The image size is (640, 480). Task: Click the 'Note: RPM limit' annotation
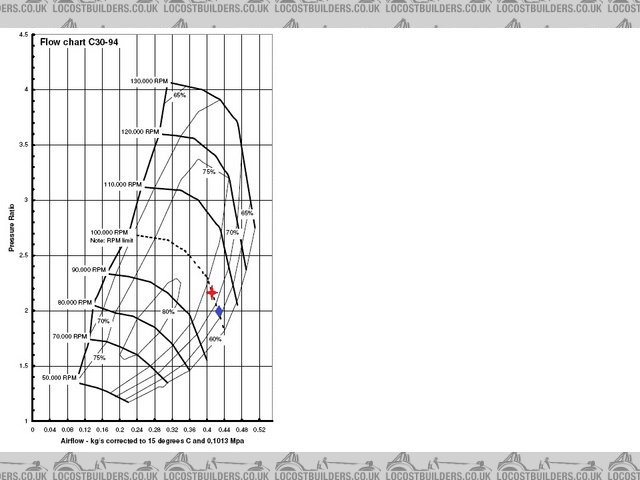[112, 241]
